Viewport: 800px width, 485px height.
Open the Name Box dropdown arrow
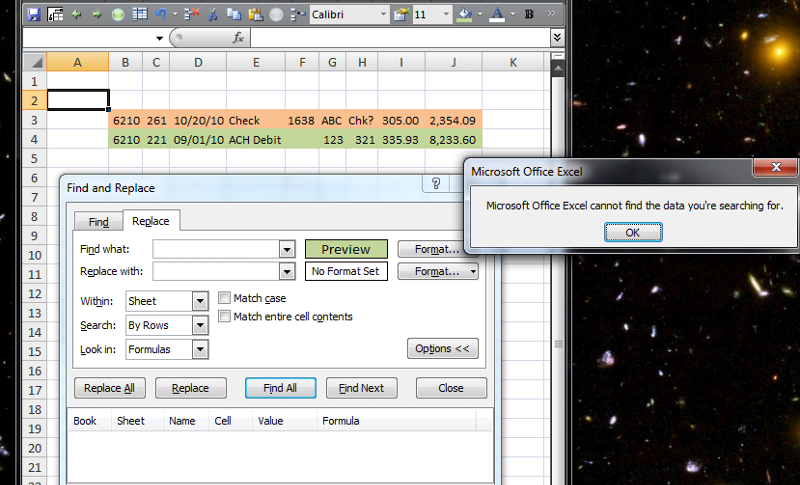coord(159,38)
